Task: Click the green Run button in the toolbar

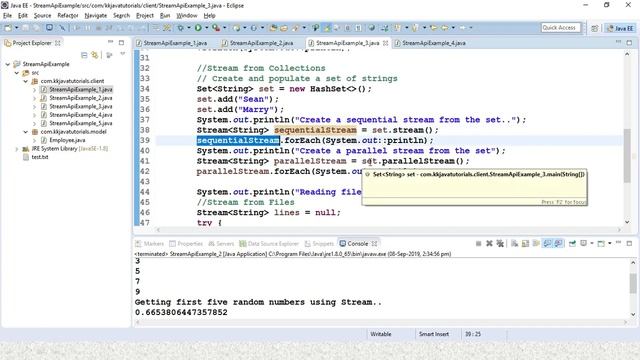Action: coord(198,28)
